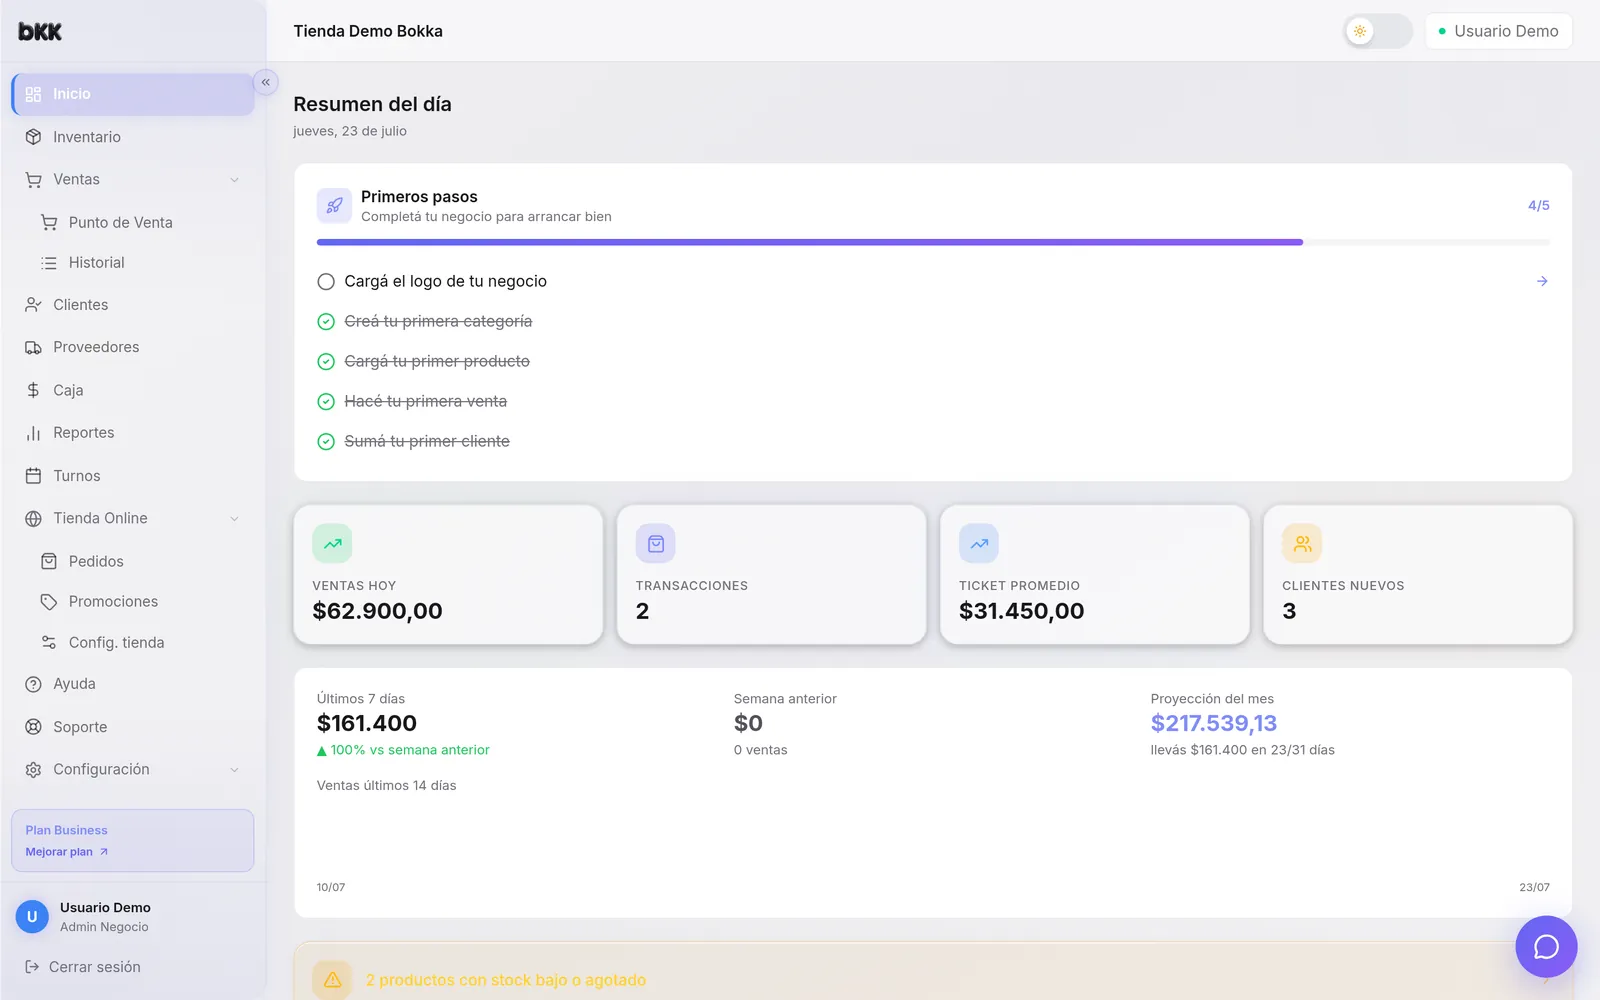
Task: Click the Reportes bar chart icon
Action: pos(33,433)
